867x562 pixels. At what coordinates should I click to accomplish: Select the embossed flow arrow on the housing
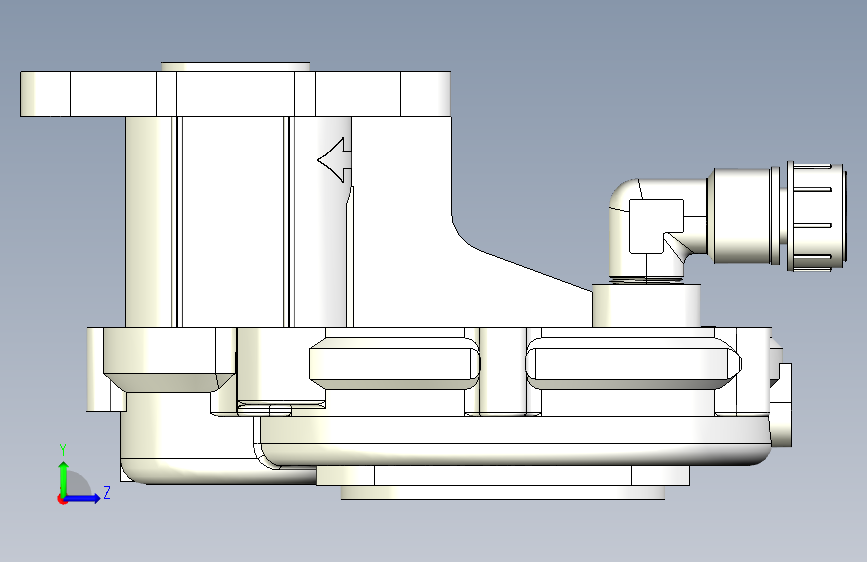(x=335, y=160)
